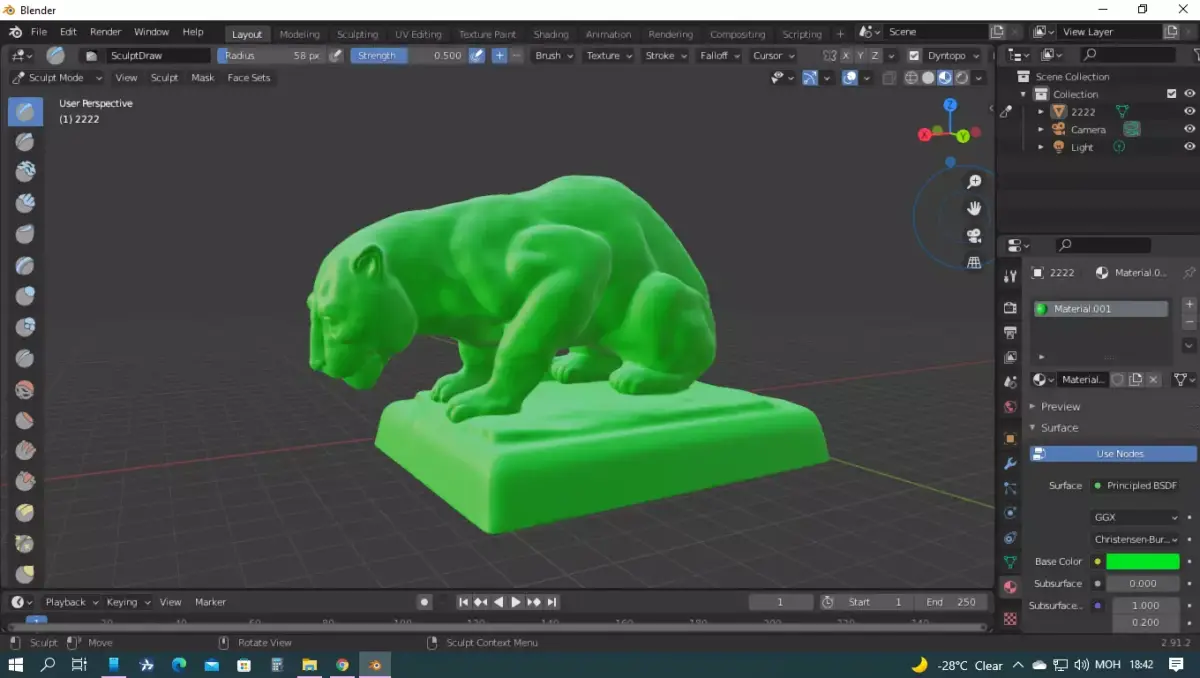1200x678 pixels.
Task: Open the Render menu
Action: click(105, 32)
